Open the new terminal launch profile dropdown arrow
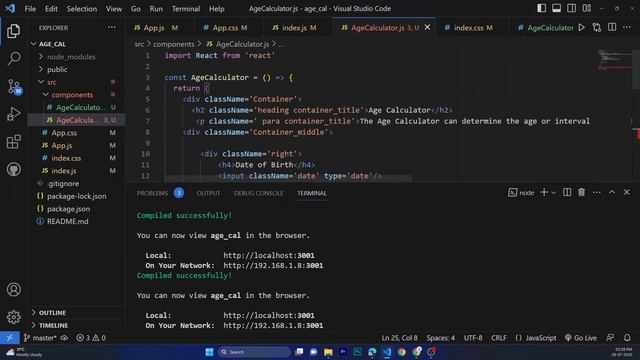 coord(554,193)
